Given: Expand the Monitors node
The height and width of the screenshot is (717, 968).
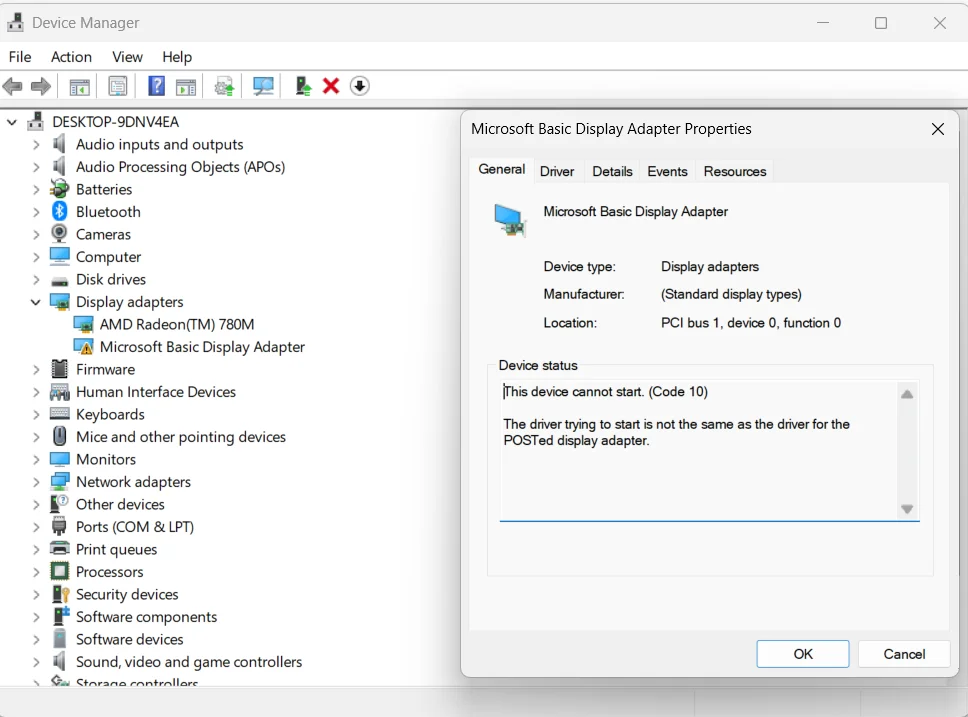Looking at the screenshot, I should pos(36,459).
